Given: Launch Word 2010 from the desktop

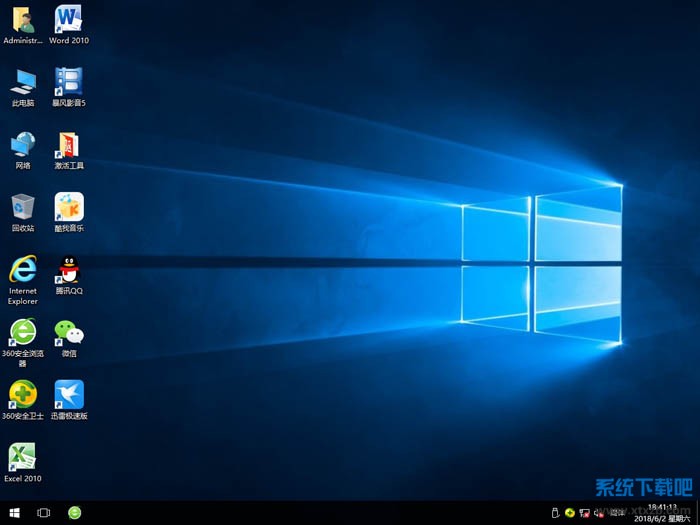Looking at the screenshot, I should (68, 20).
